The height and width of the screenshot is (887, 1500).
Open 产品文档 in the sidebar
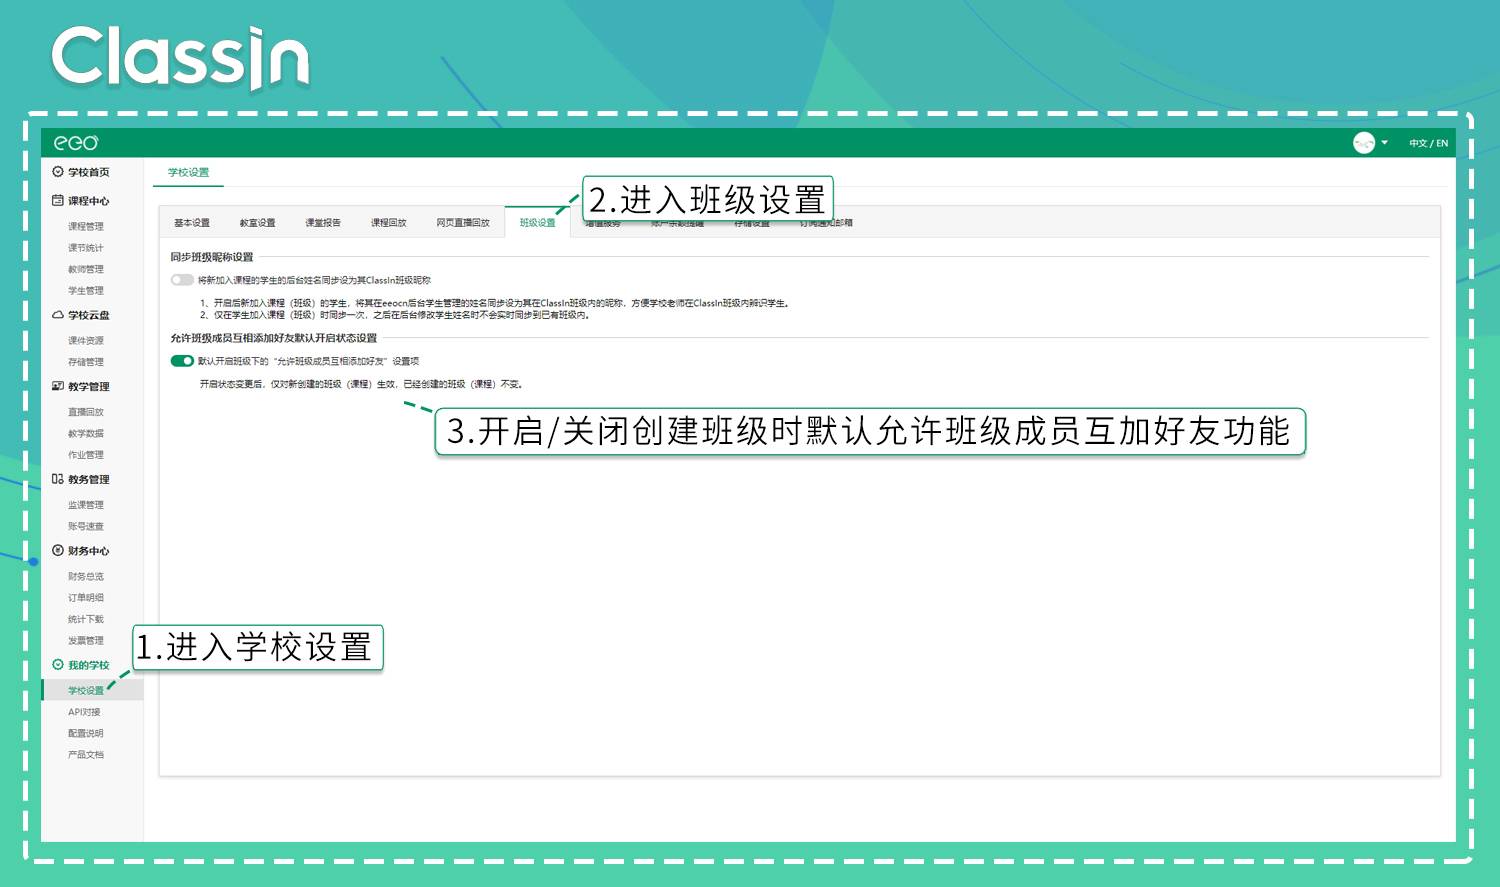pyautogui.click(x=86, y=755)
